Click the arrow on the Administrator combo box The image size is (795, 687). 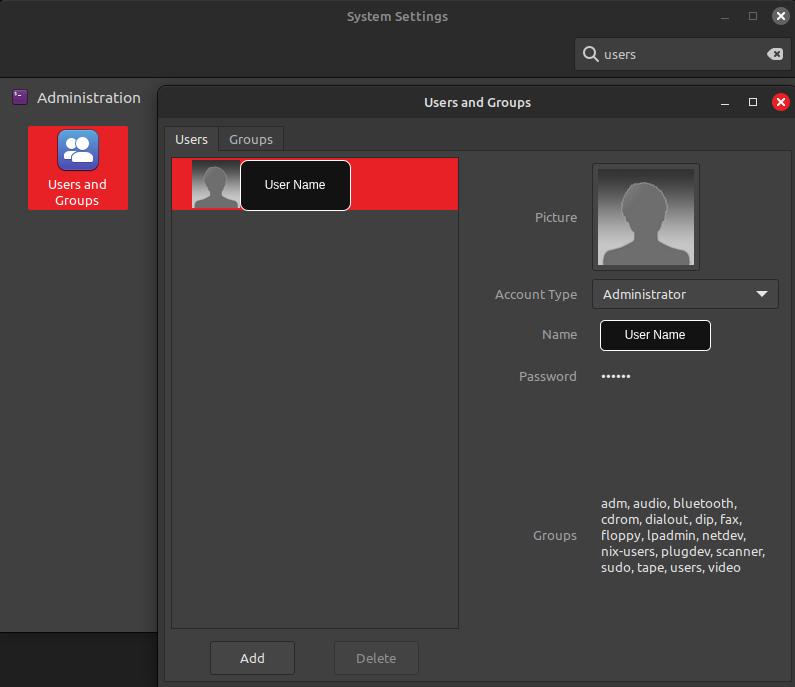click(762, 294)
